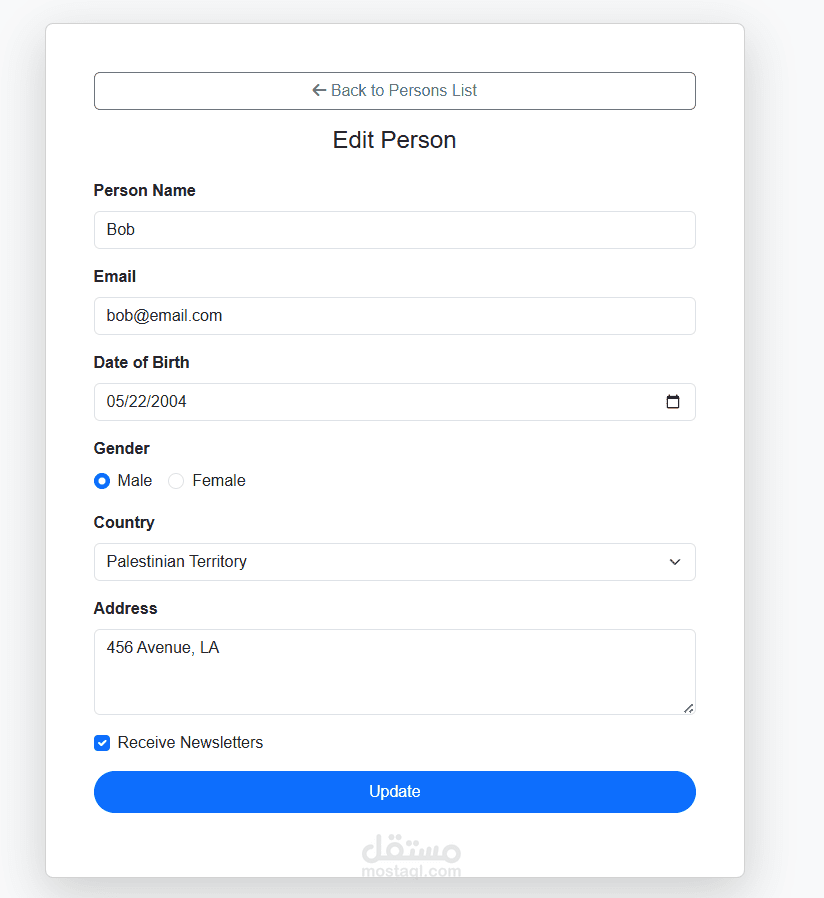This screenshot has height=898, width=824.
Task: Click the Edit Person heading
Action: point(394,140)
